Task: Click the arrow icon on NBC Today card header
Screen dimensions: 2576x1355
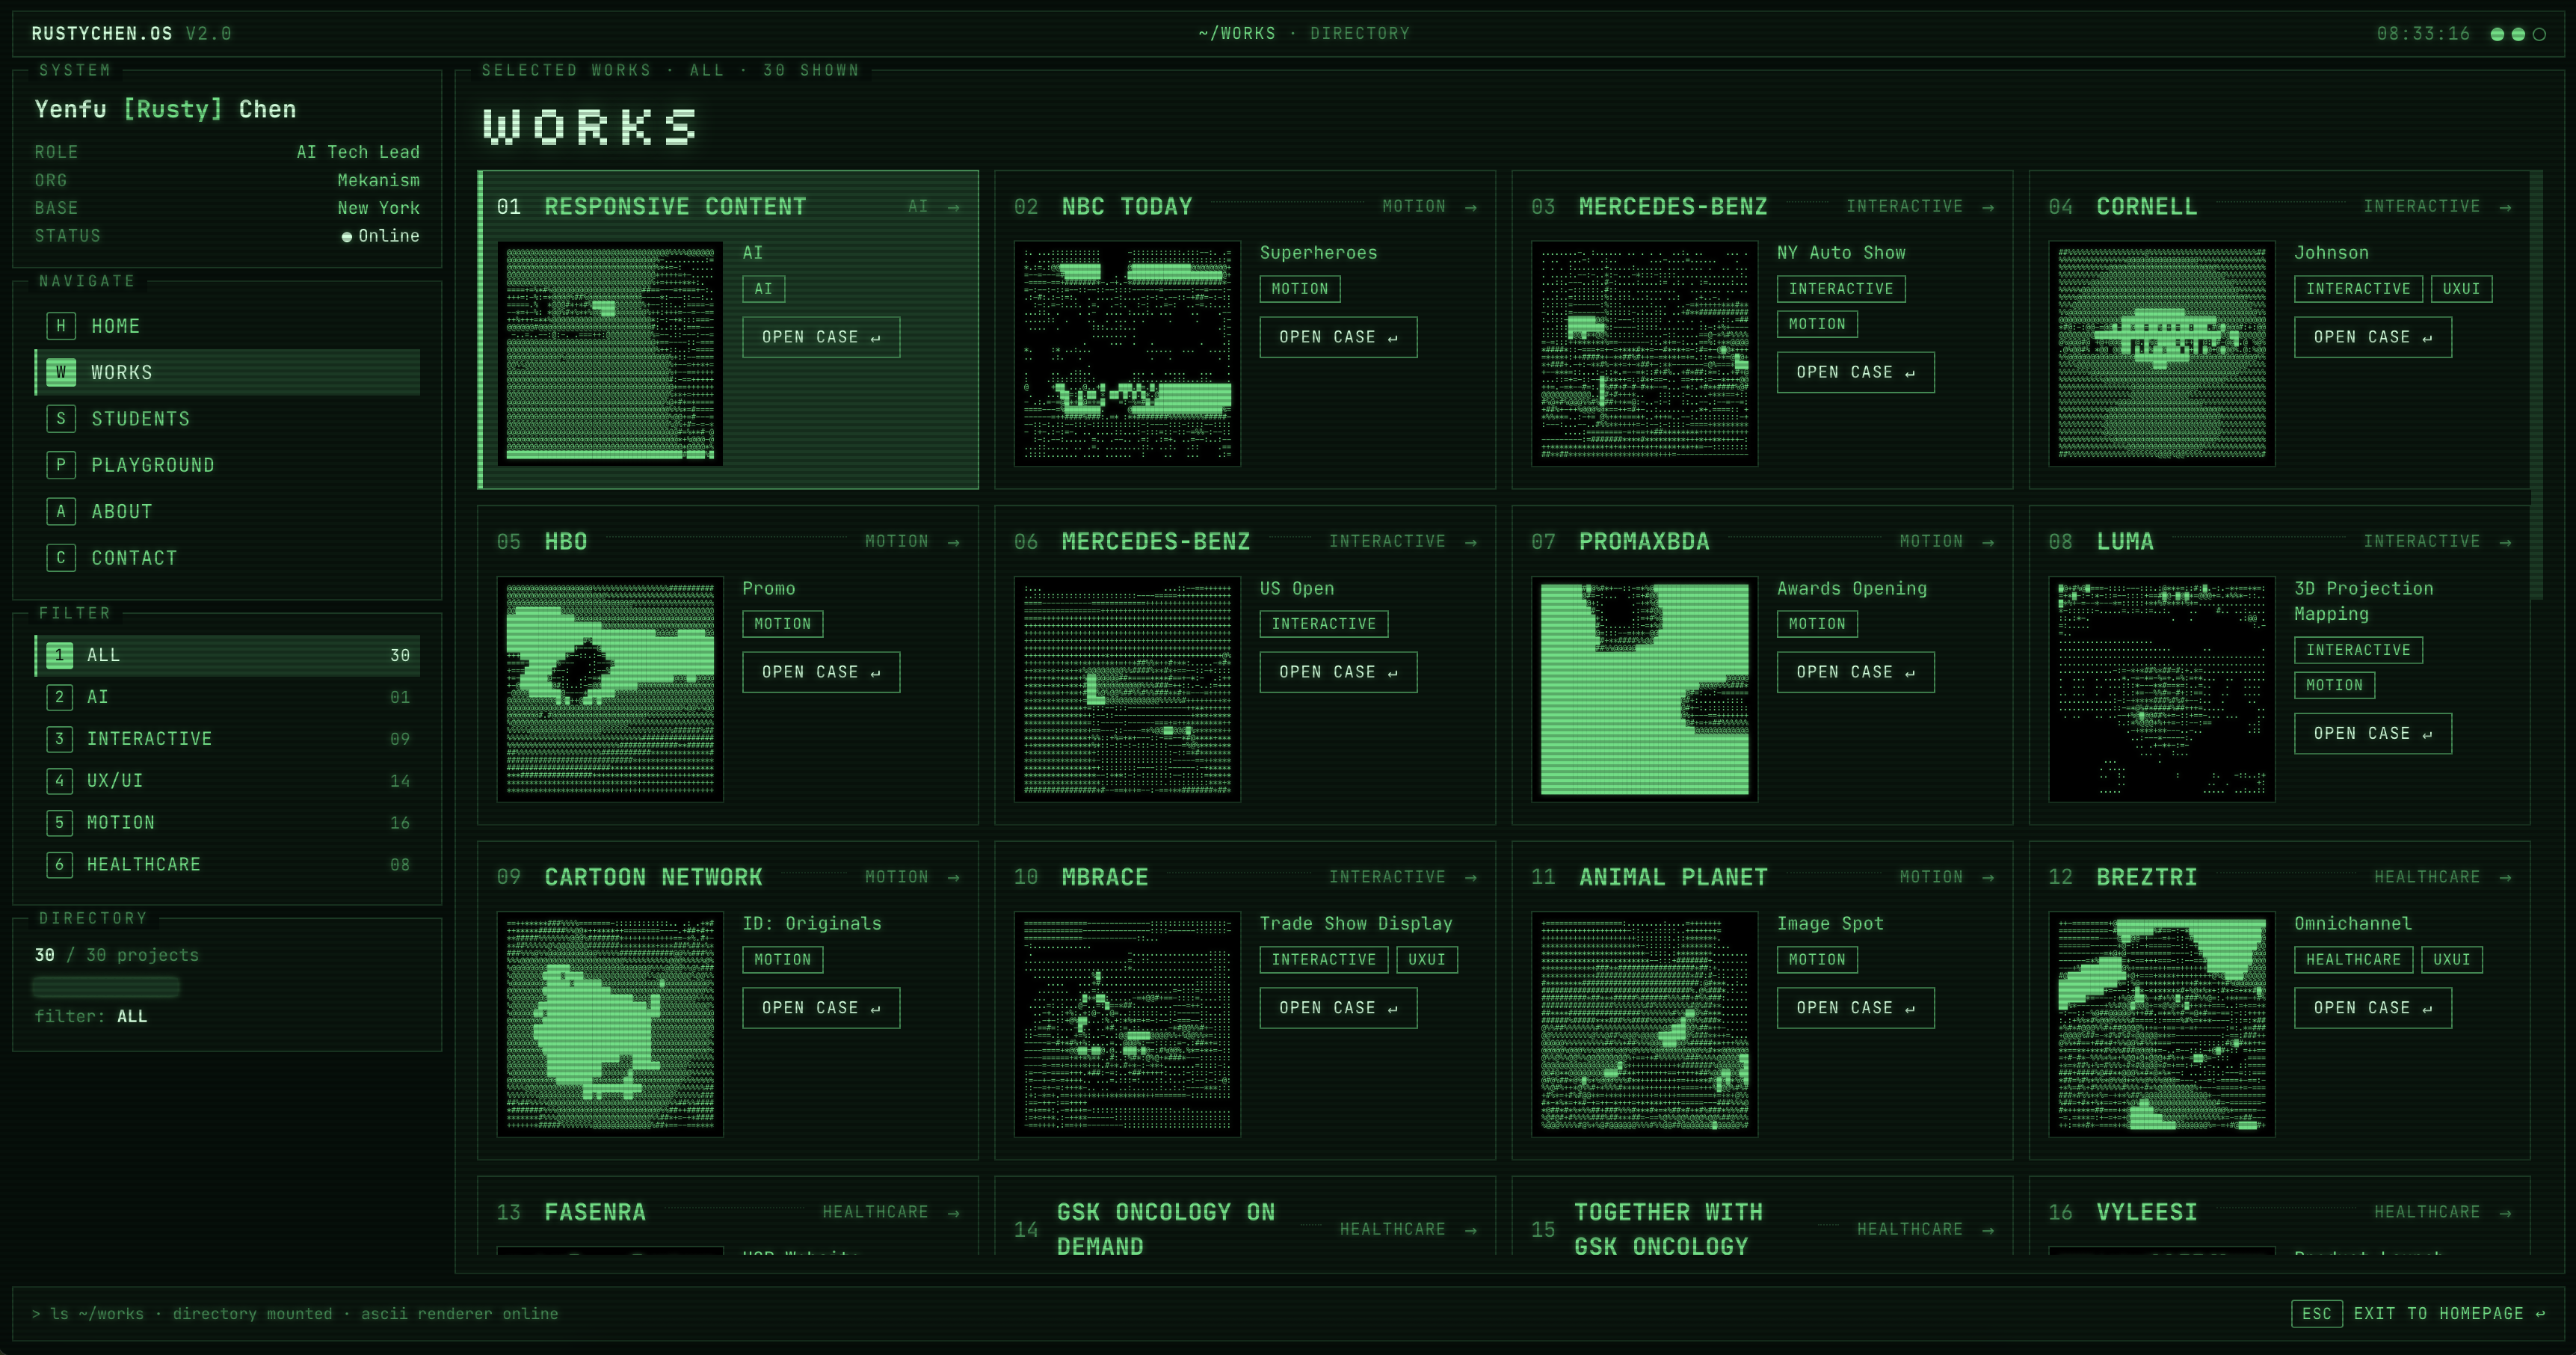Action: click(1470, 207)
